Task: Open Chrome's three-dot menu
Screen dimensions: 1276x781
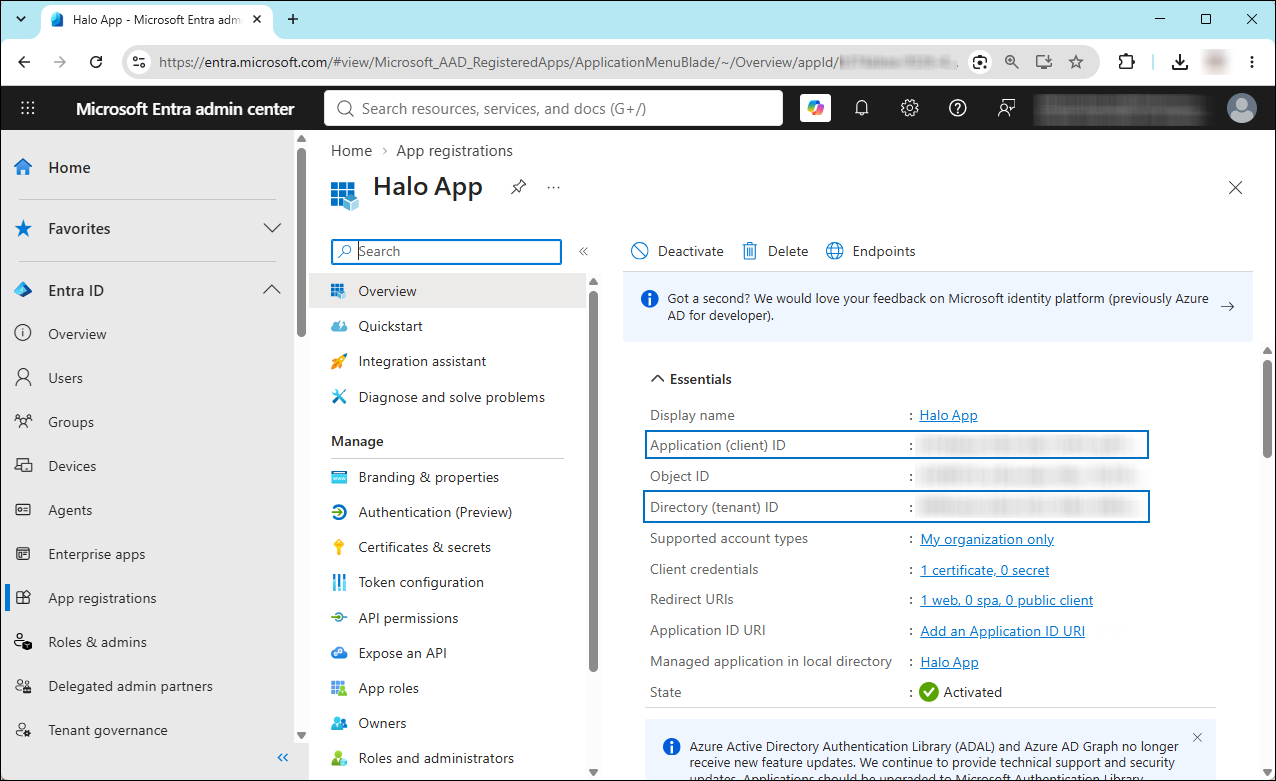Action: coord(1252,62)
